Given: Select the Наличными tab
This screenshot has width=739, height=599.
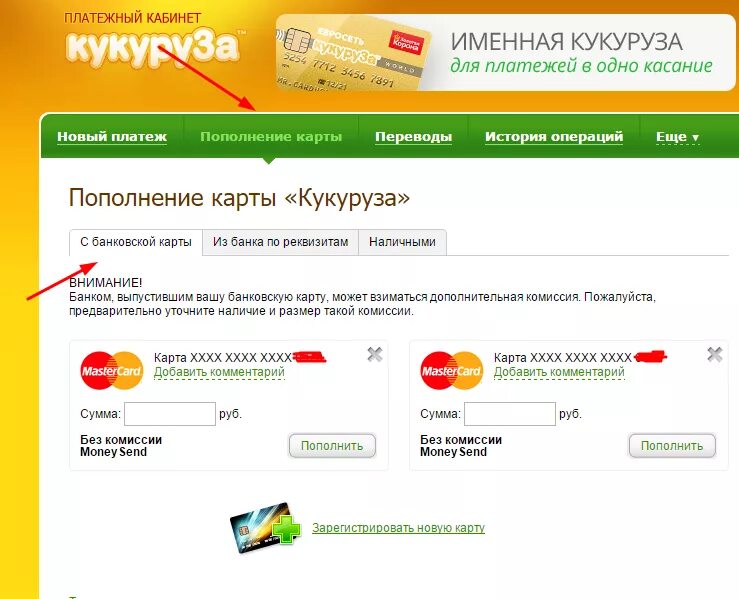Looking at the screenshot, I should (x=402, y=242).
